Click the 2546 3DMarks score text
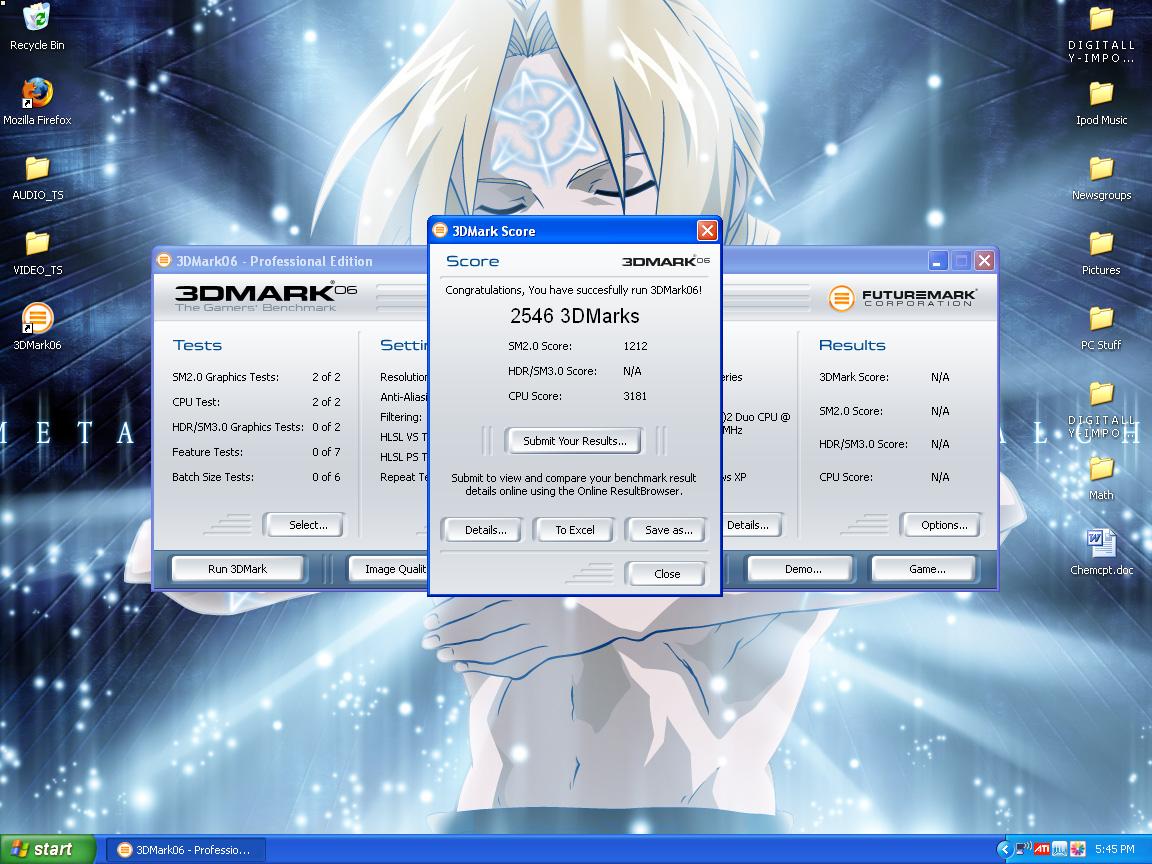This screenshot has height=864, width=1152. (x=575, y=316)
